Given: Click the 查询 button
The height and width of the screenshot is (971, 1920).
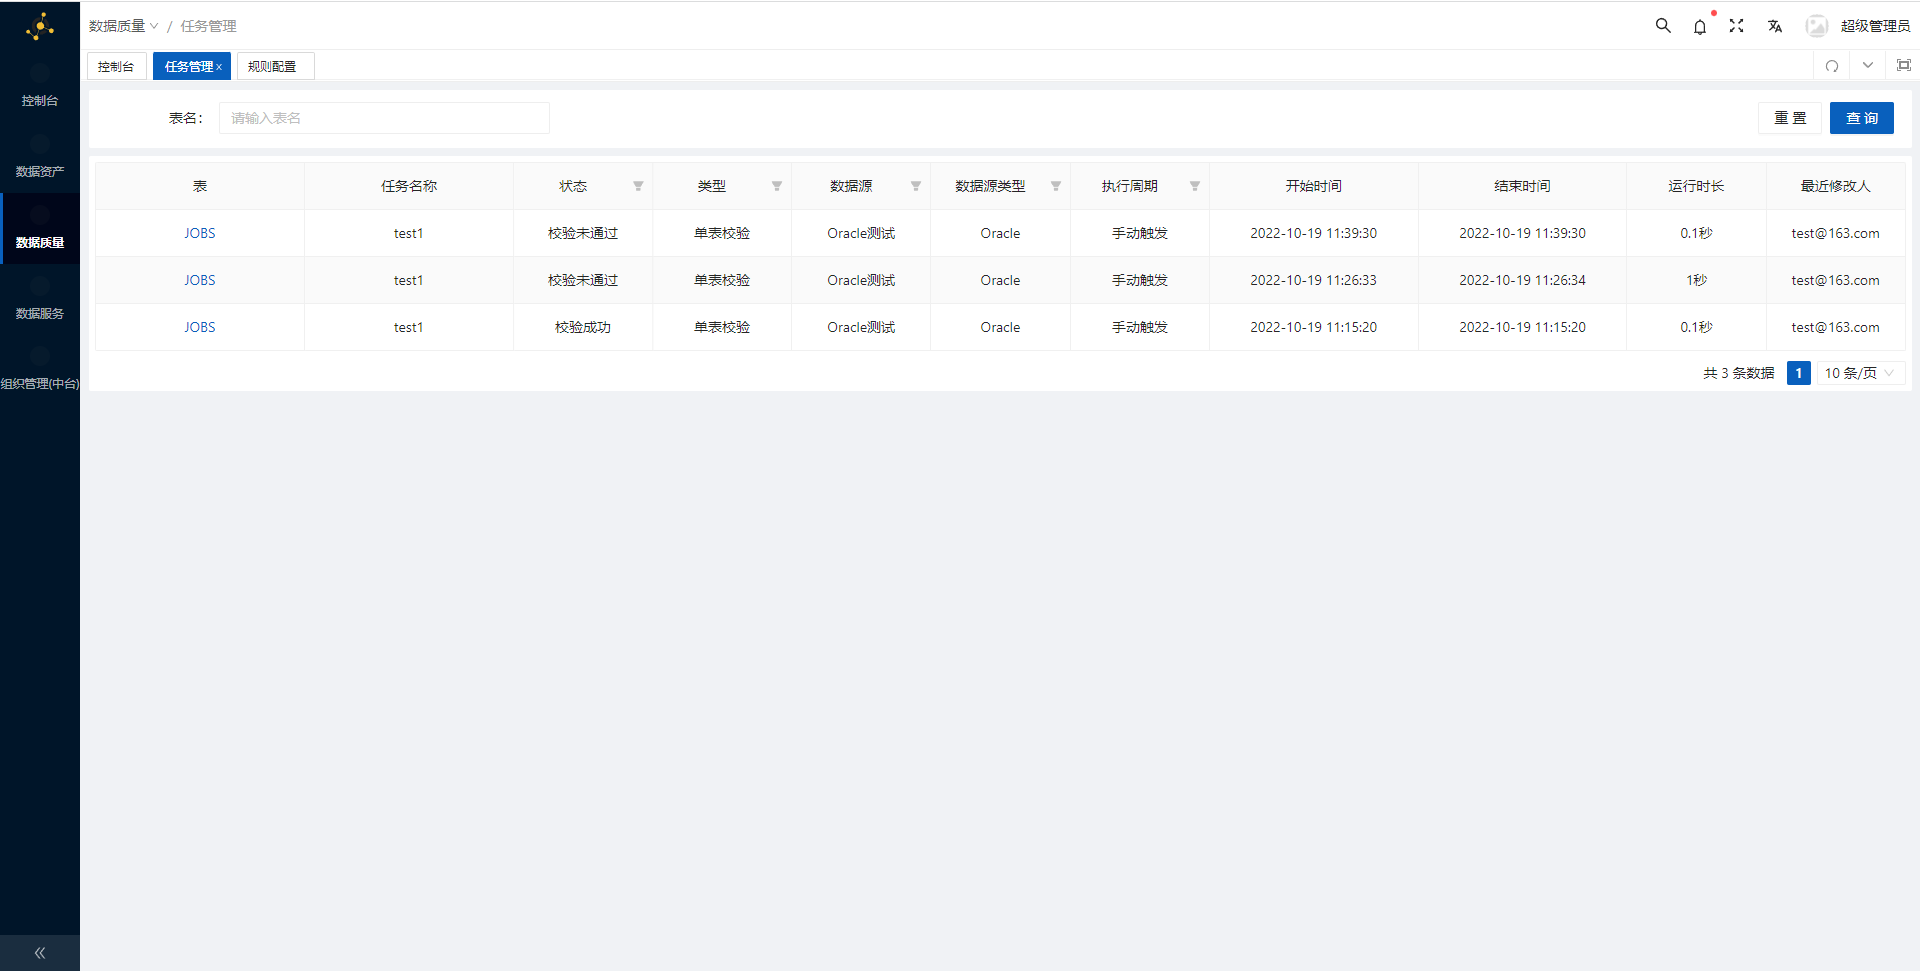Looking at the screenshot, I should 1861,118.
